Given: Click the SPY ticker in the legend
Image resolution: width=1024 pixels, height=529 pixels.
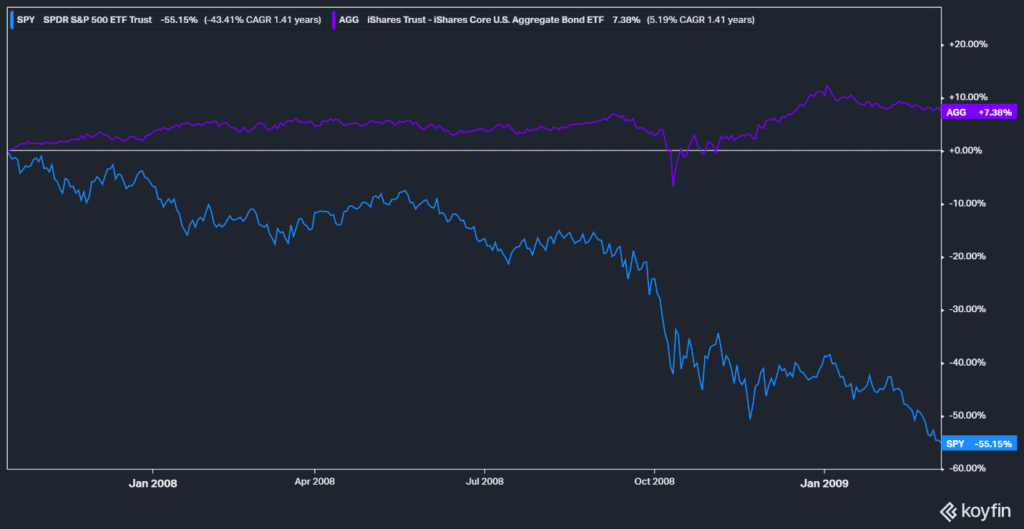Looking at the screenshot, I should (x=25, y=20).
